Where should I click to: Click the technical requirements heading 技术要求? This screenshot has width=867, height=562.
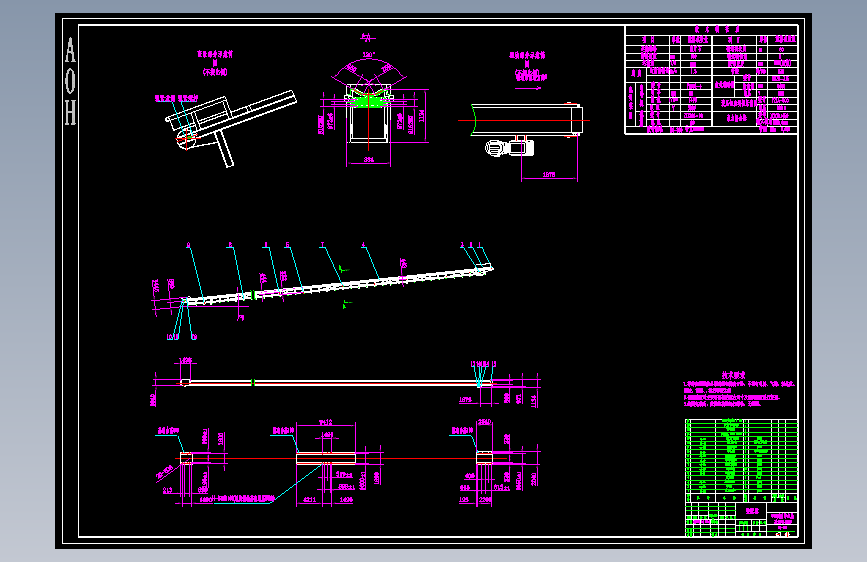(733, 375)
